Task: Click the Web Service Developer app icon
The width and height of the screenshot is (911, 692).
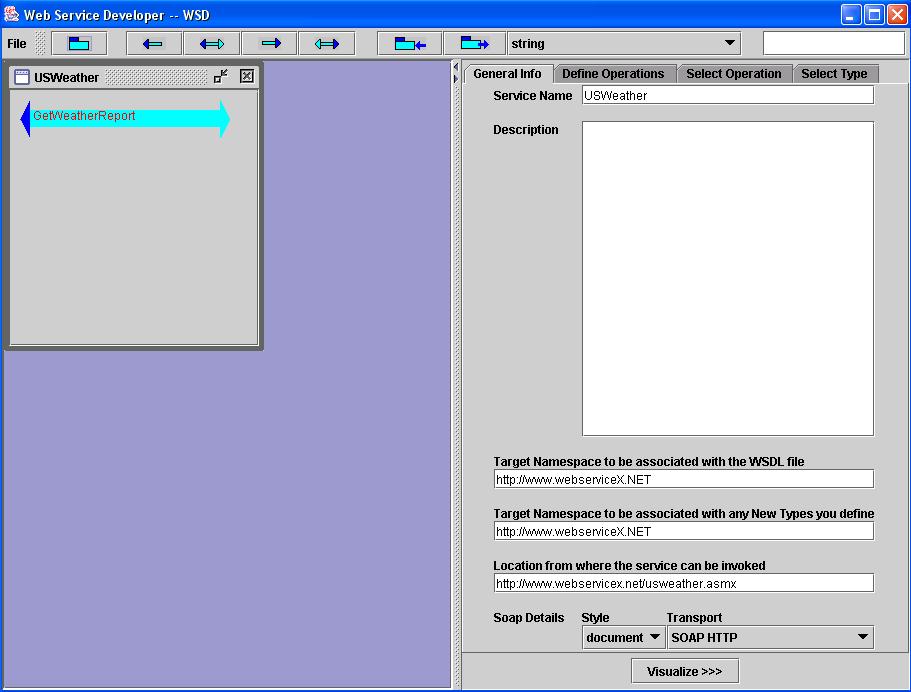Action: point(11,15)
